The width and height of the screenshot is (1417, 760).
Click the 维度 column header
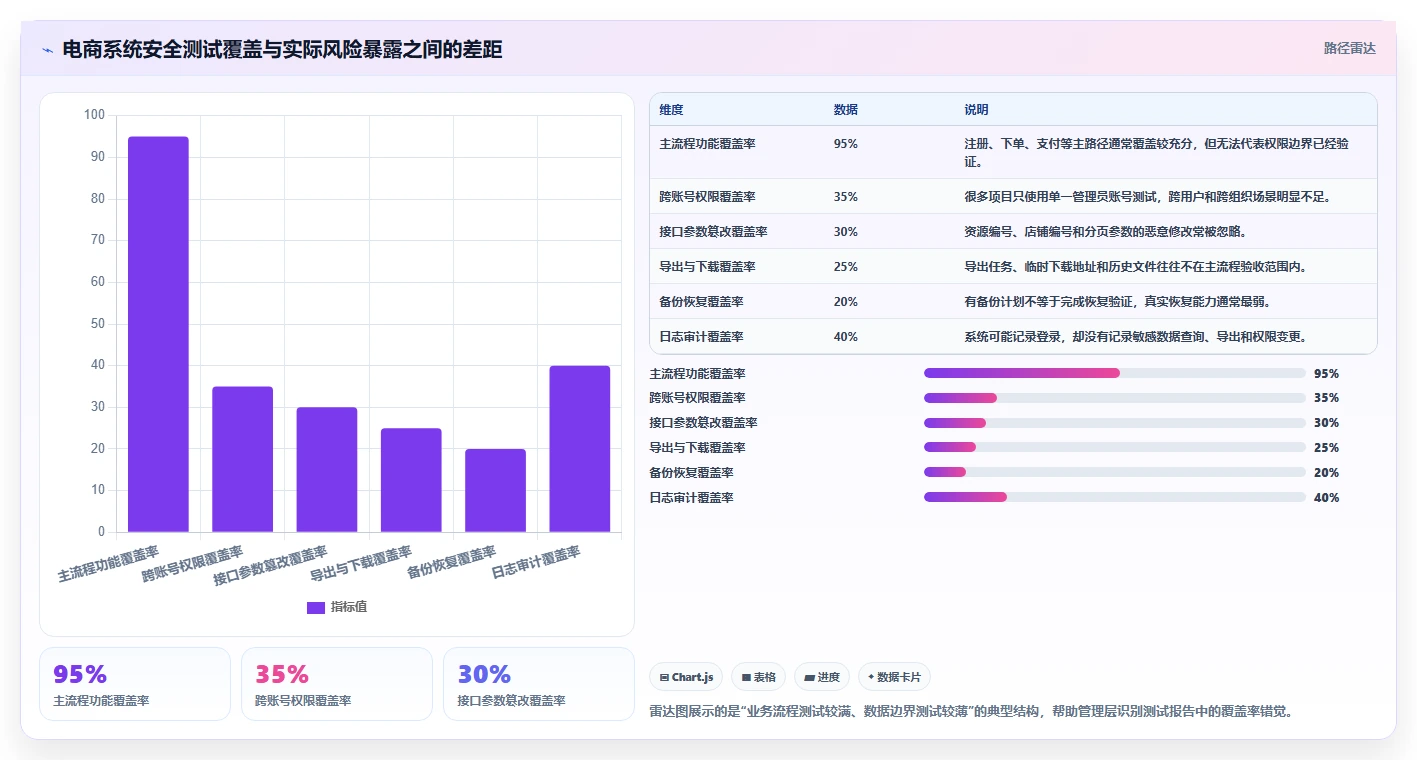[671, 110]
